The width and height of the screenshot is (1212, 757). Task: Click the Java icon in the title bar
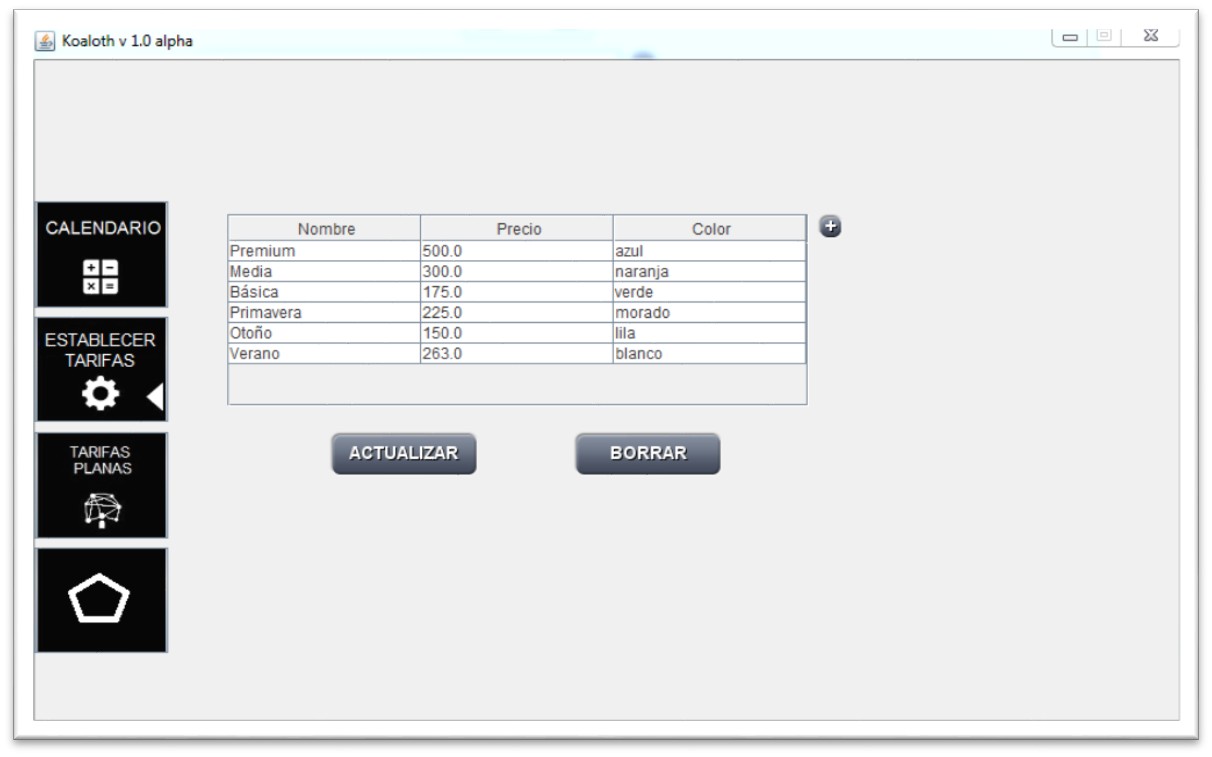45,41
